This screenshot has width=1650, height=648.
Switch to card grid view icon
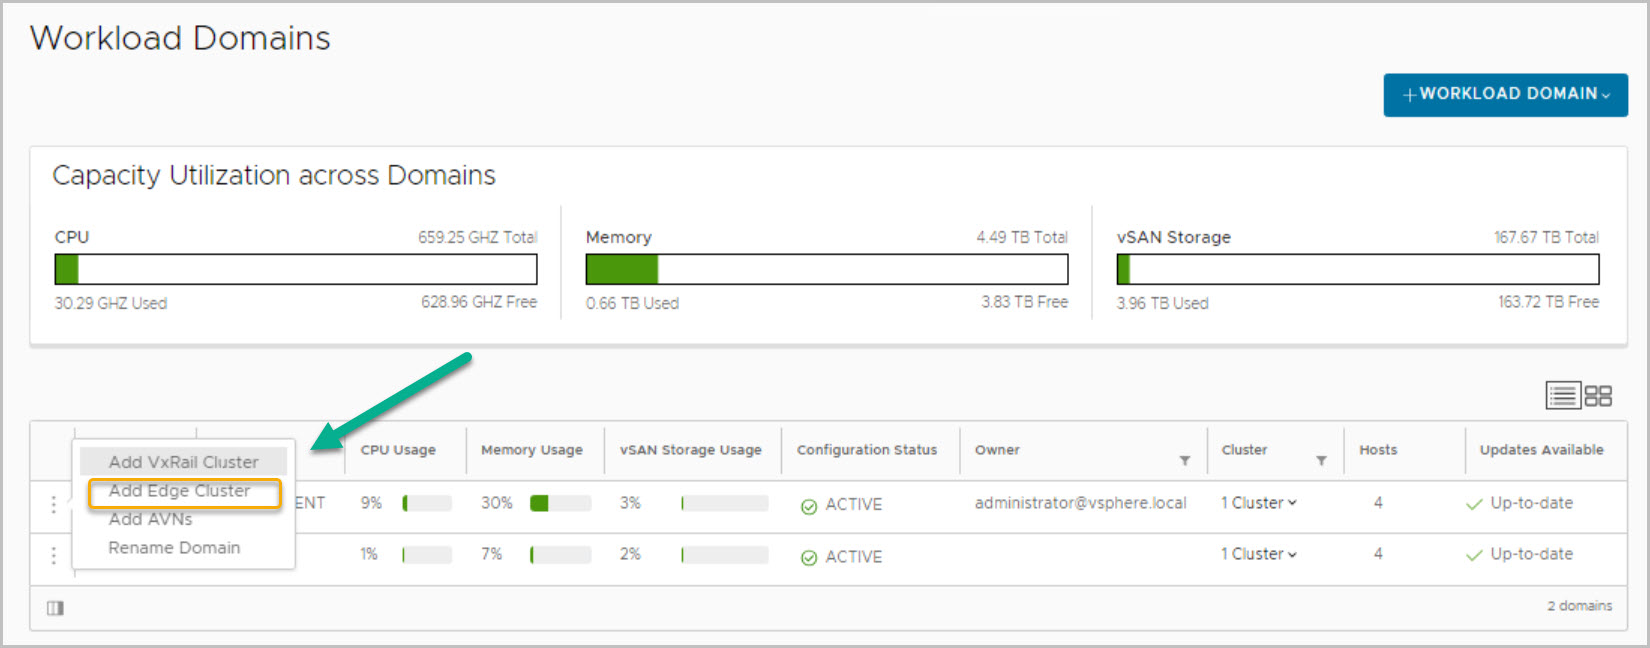(x=1598, y=396)
